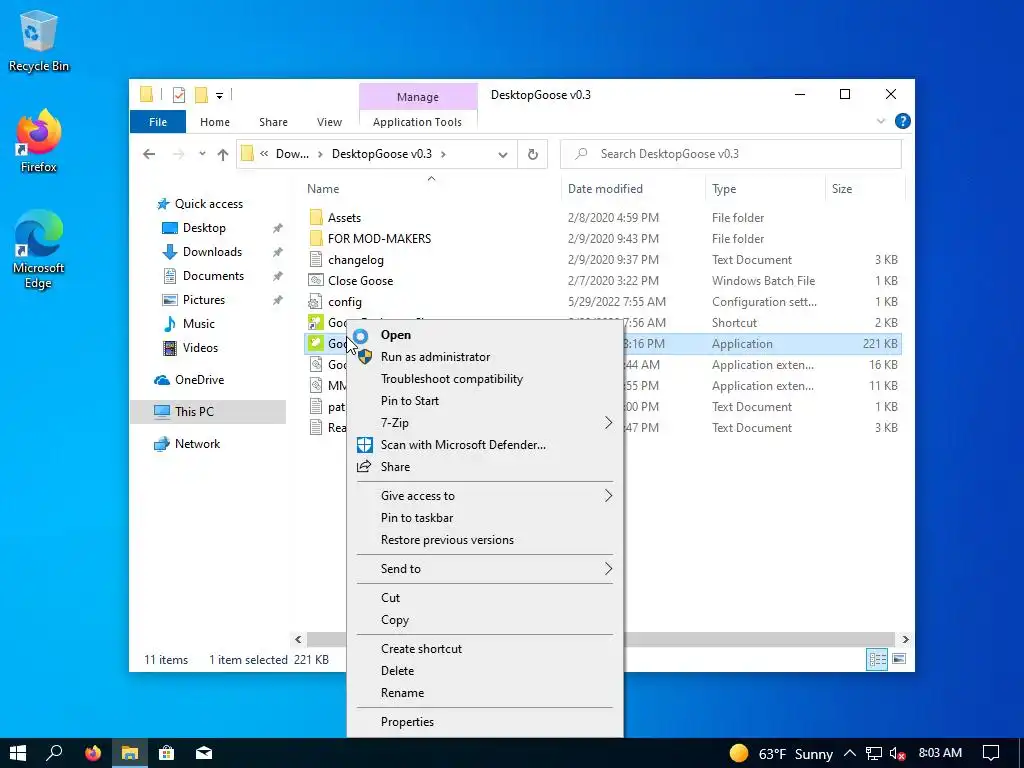Open Explorer help icon
The image size is (1024, 768).
point(903,121)
